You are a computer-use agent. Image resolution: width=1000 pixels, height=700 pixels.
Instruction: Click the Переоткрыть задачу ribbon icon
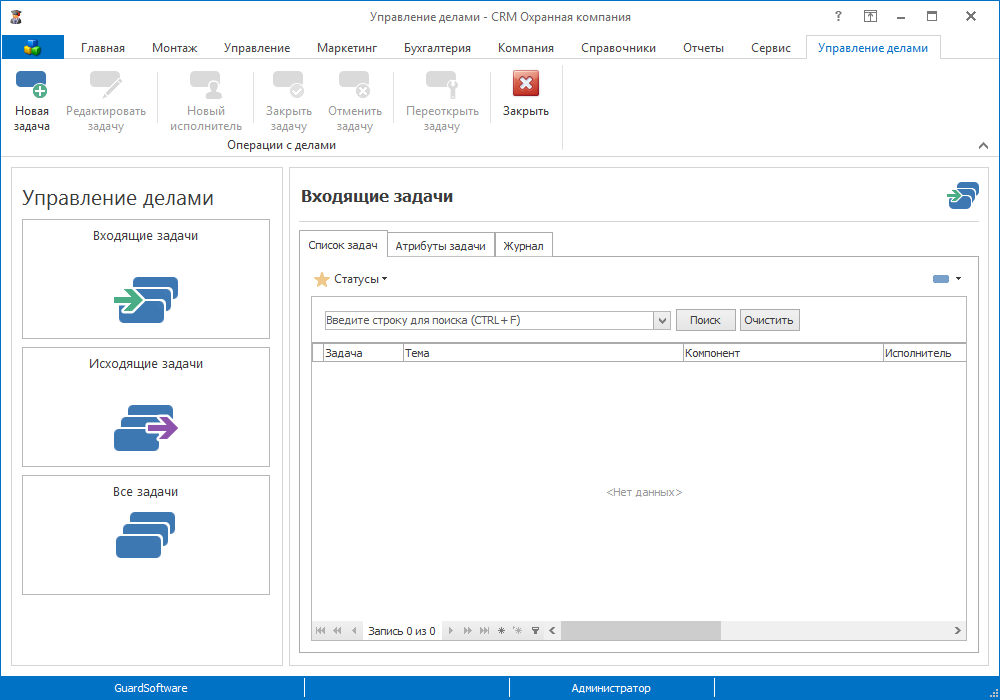[442, 84]
